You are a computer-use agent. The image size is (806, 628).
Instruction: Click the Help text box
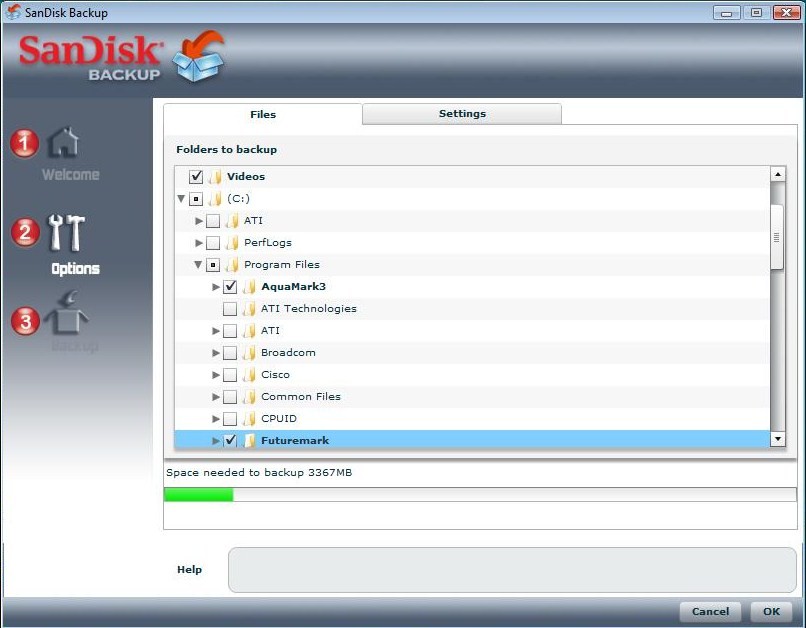tap(512, 570)
